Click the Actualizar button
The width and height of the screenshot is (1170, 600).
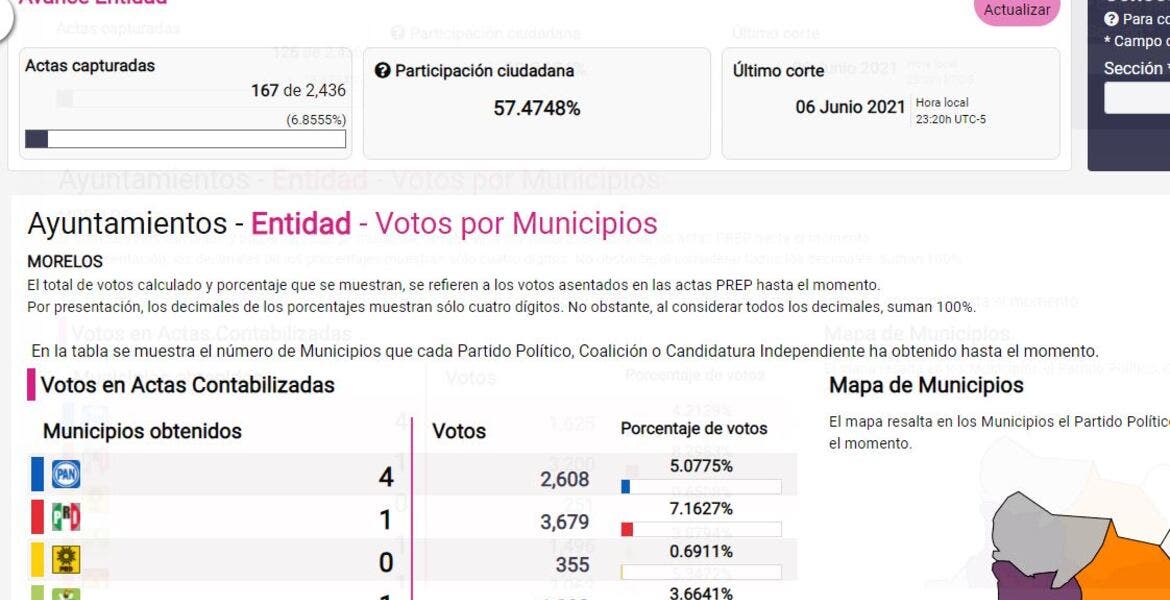click(1016, 10)
